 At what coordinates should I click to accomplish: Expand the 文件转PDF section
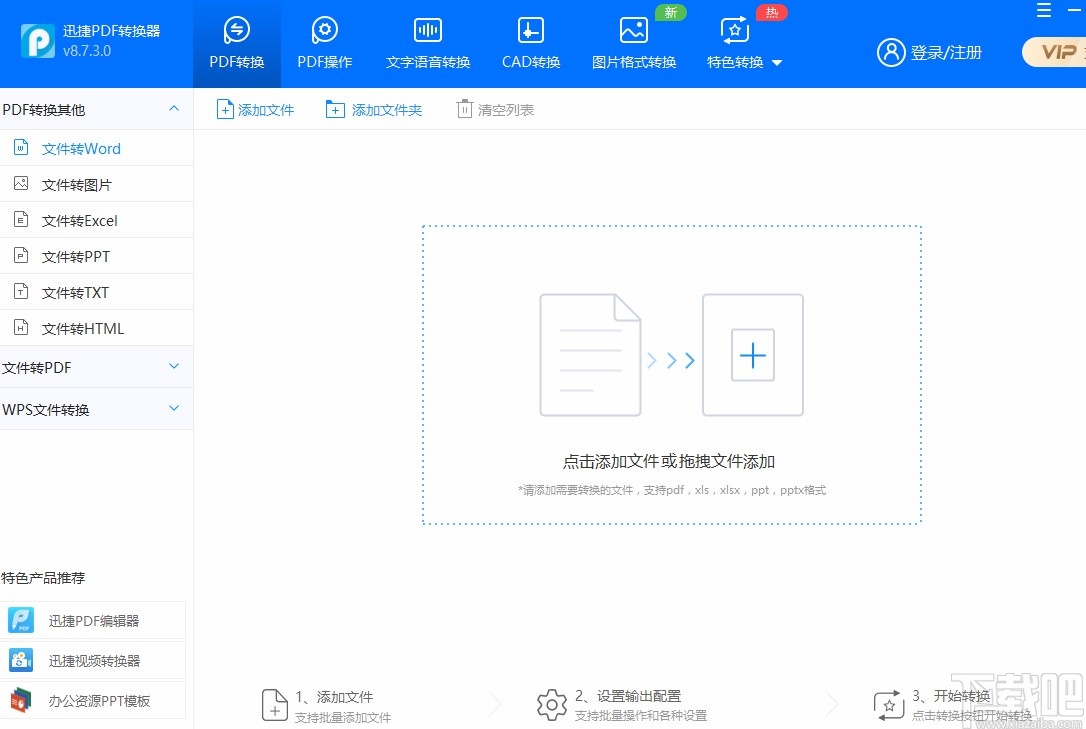pyautogui.click(x=173, y=367)
